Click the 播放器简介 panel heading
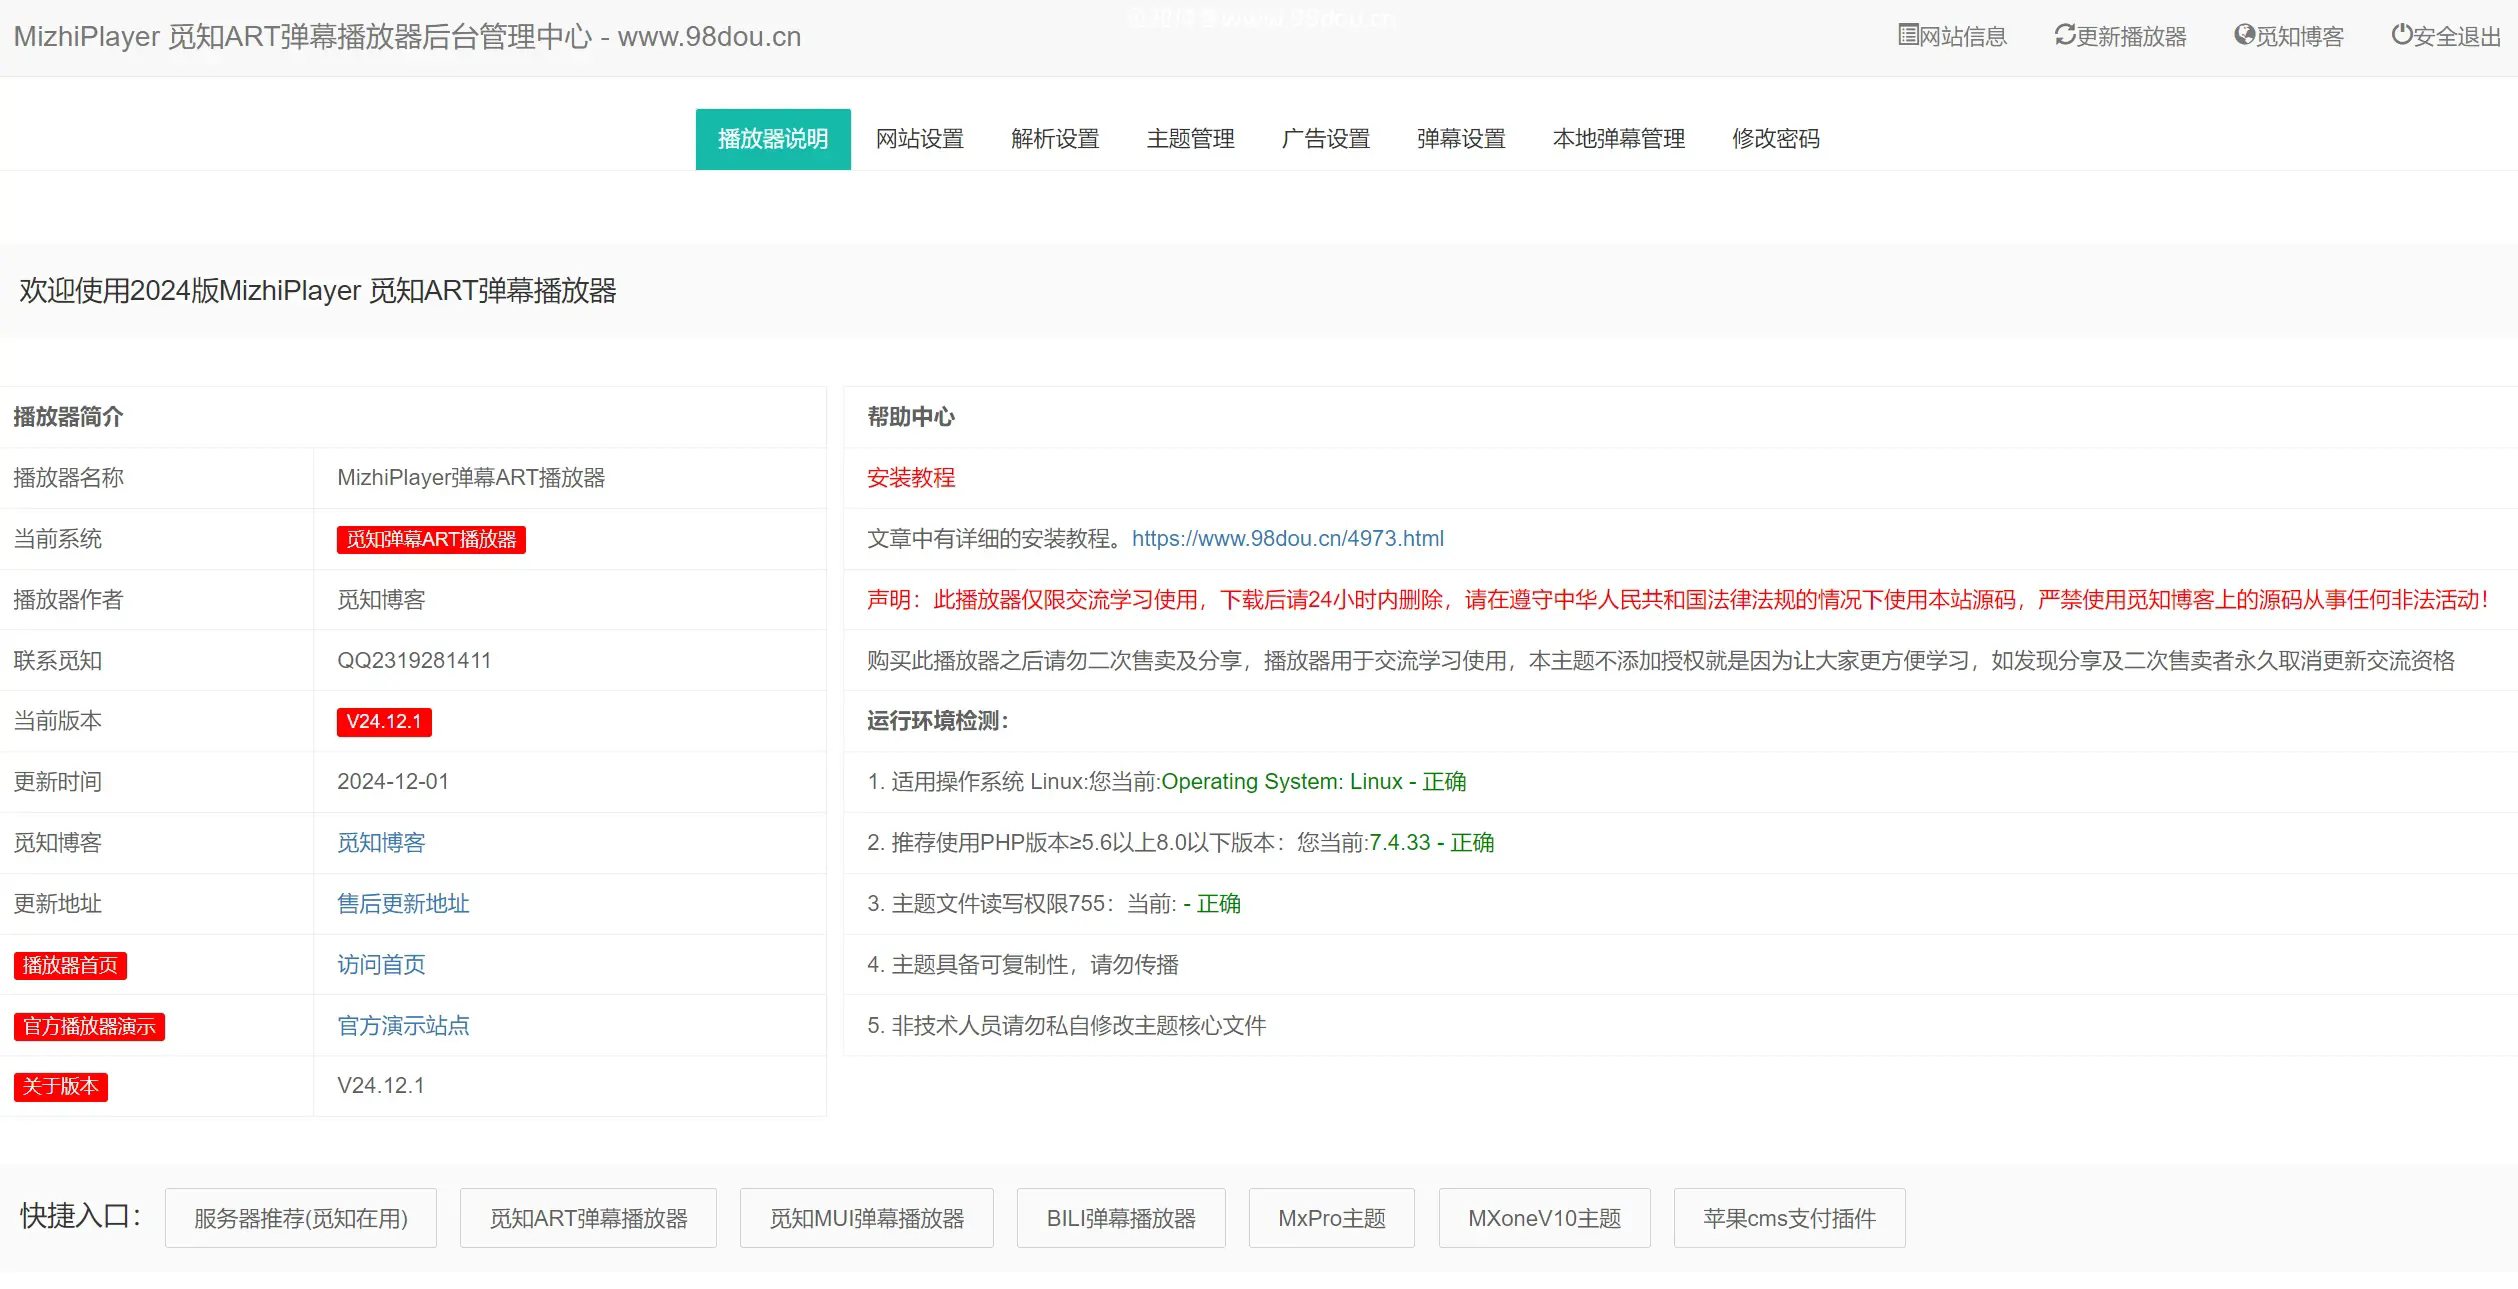This screenshot has height=1289, width=2518. point(68,417)
